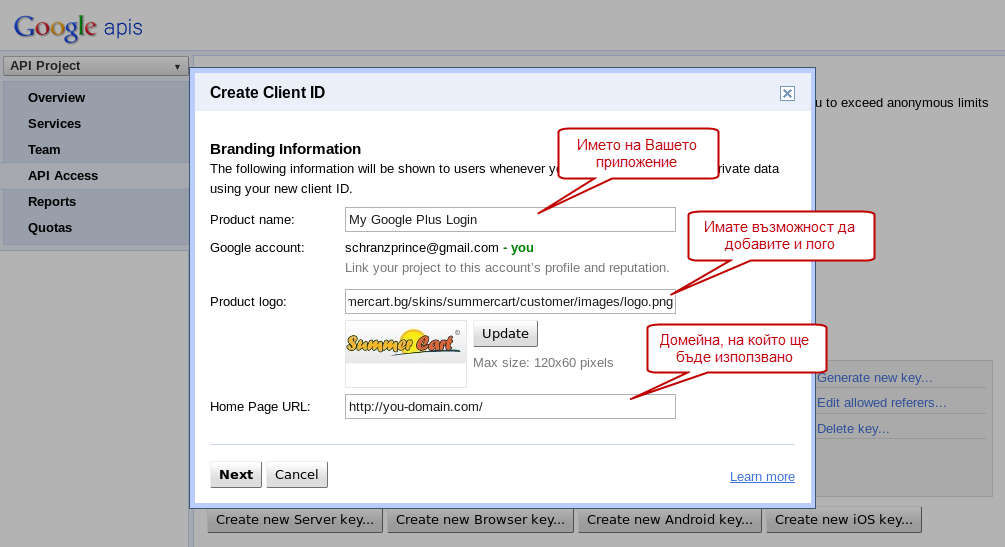Screen dimensions: 1005x547
Task: Select API Access in the sidebar
Action: (63, 176)
